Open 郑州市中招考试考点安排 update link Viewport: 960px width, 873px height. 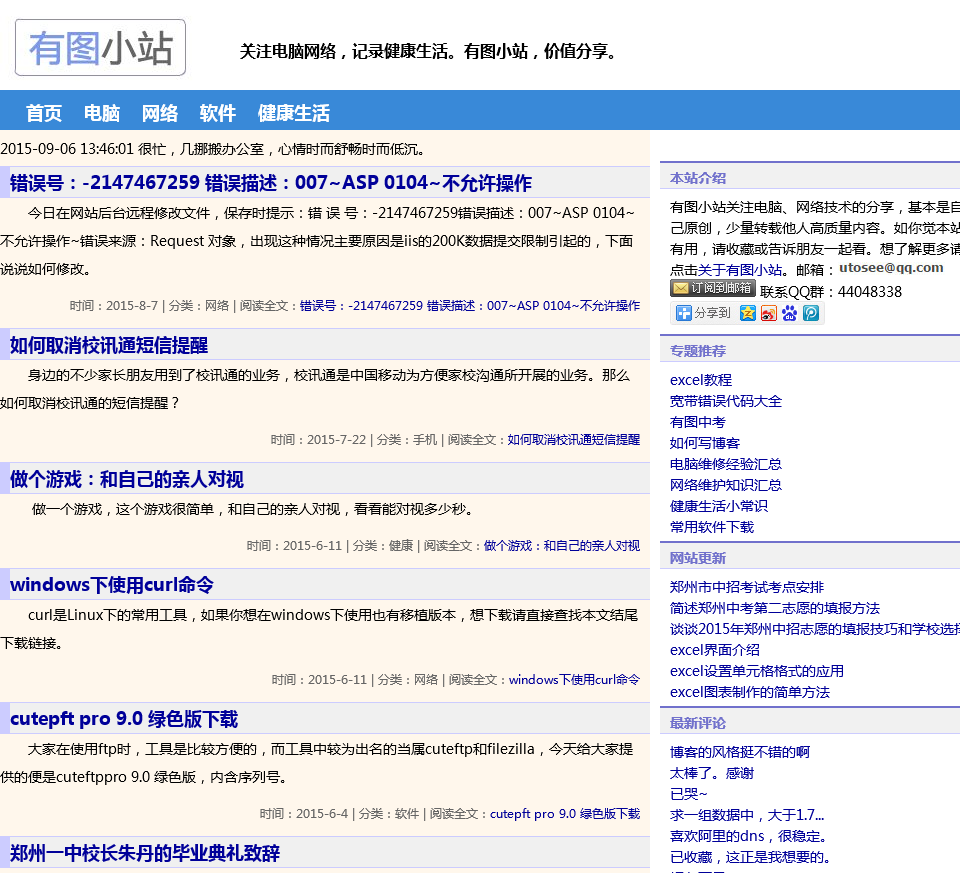click(747, 587)
